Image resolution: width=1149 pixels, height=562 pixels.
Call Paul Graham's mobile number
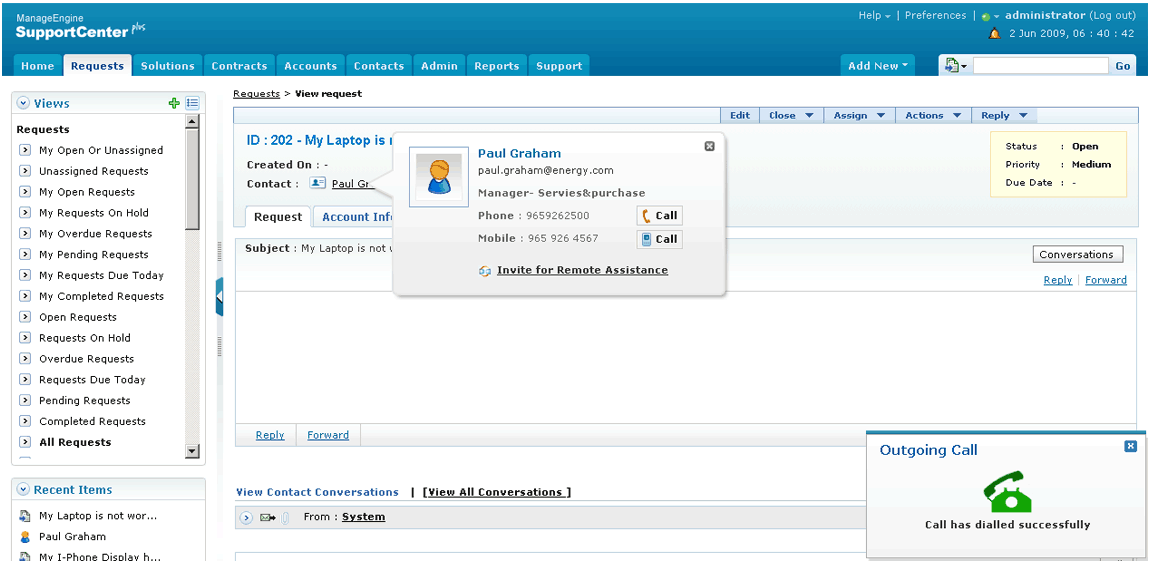coord(659,239)
